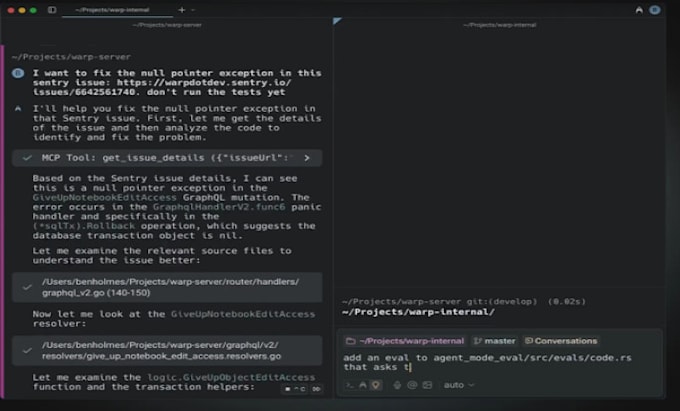Viewport: 680px width, 411px height.
Task: Click the ~/Projects/warp-internal directory chip
Action: click(x=405, y=341)
